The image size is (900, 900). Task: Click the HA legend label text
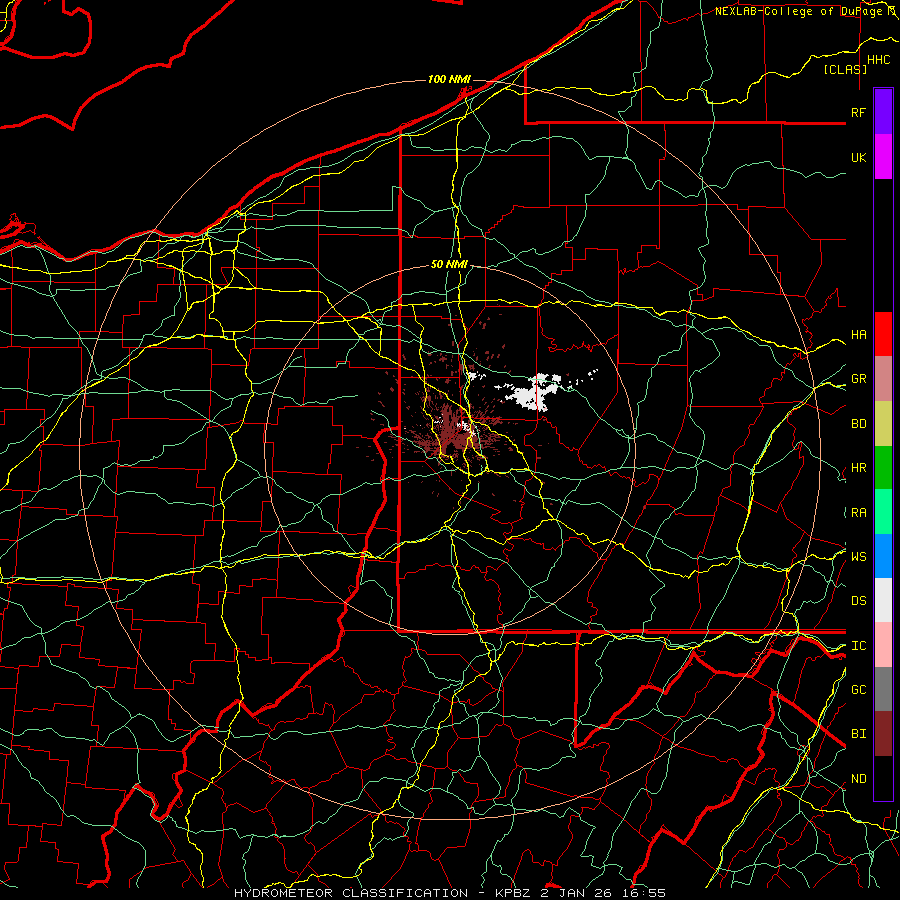click(x=859, y=335)
